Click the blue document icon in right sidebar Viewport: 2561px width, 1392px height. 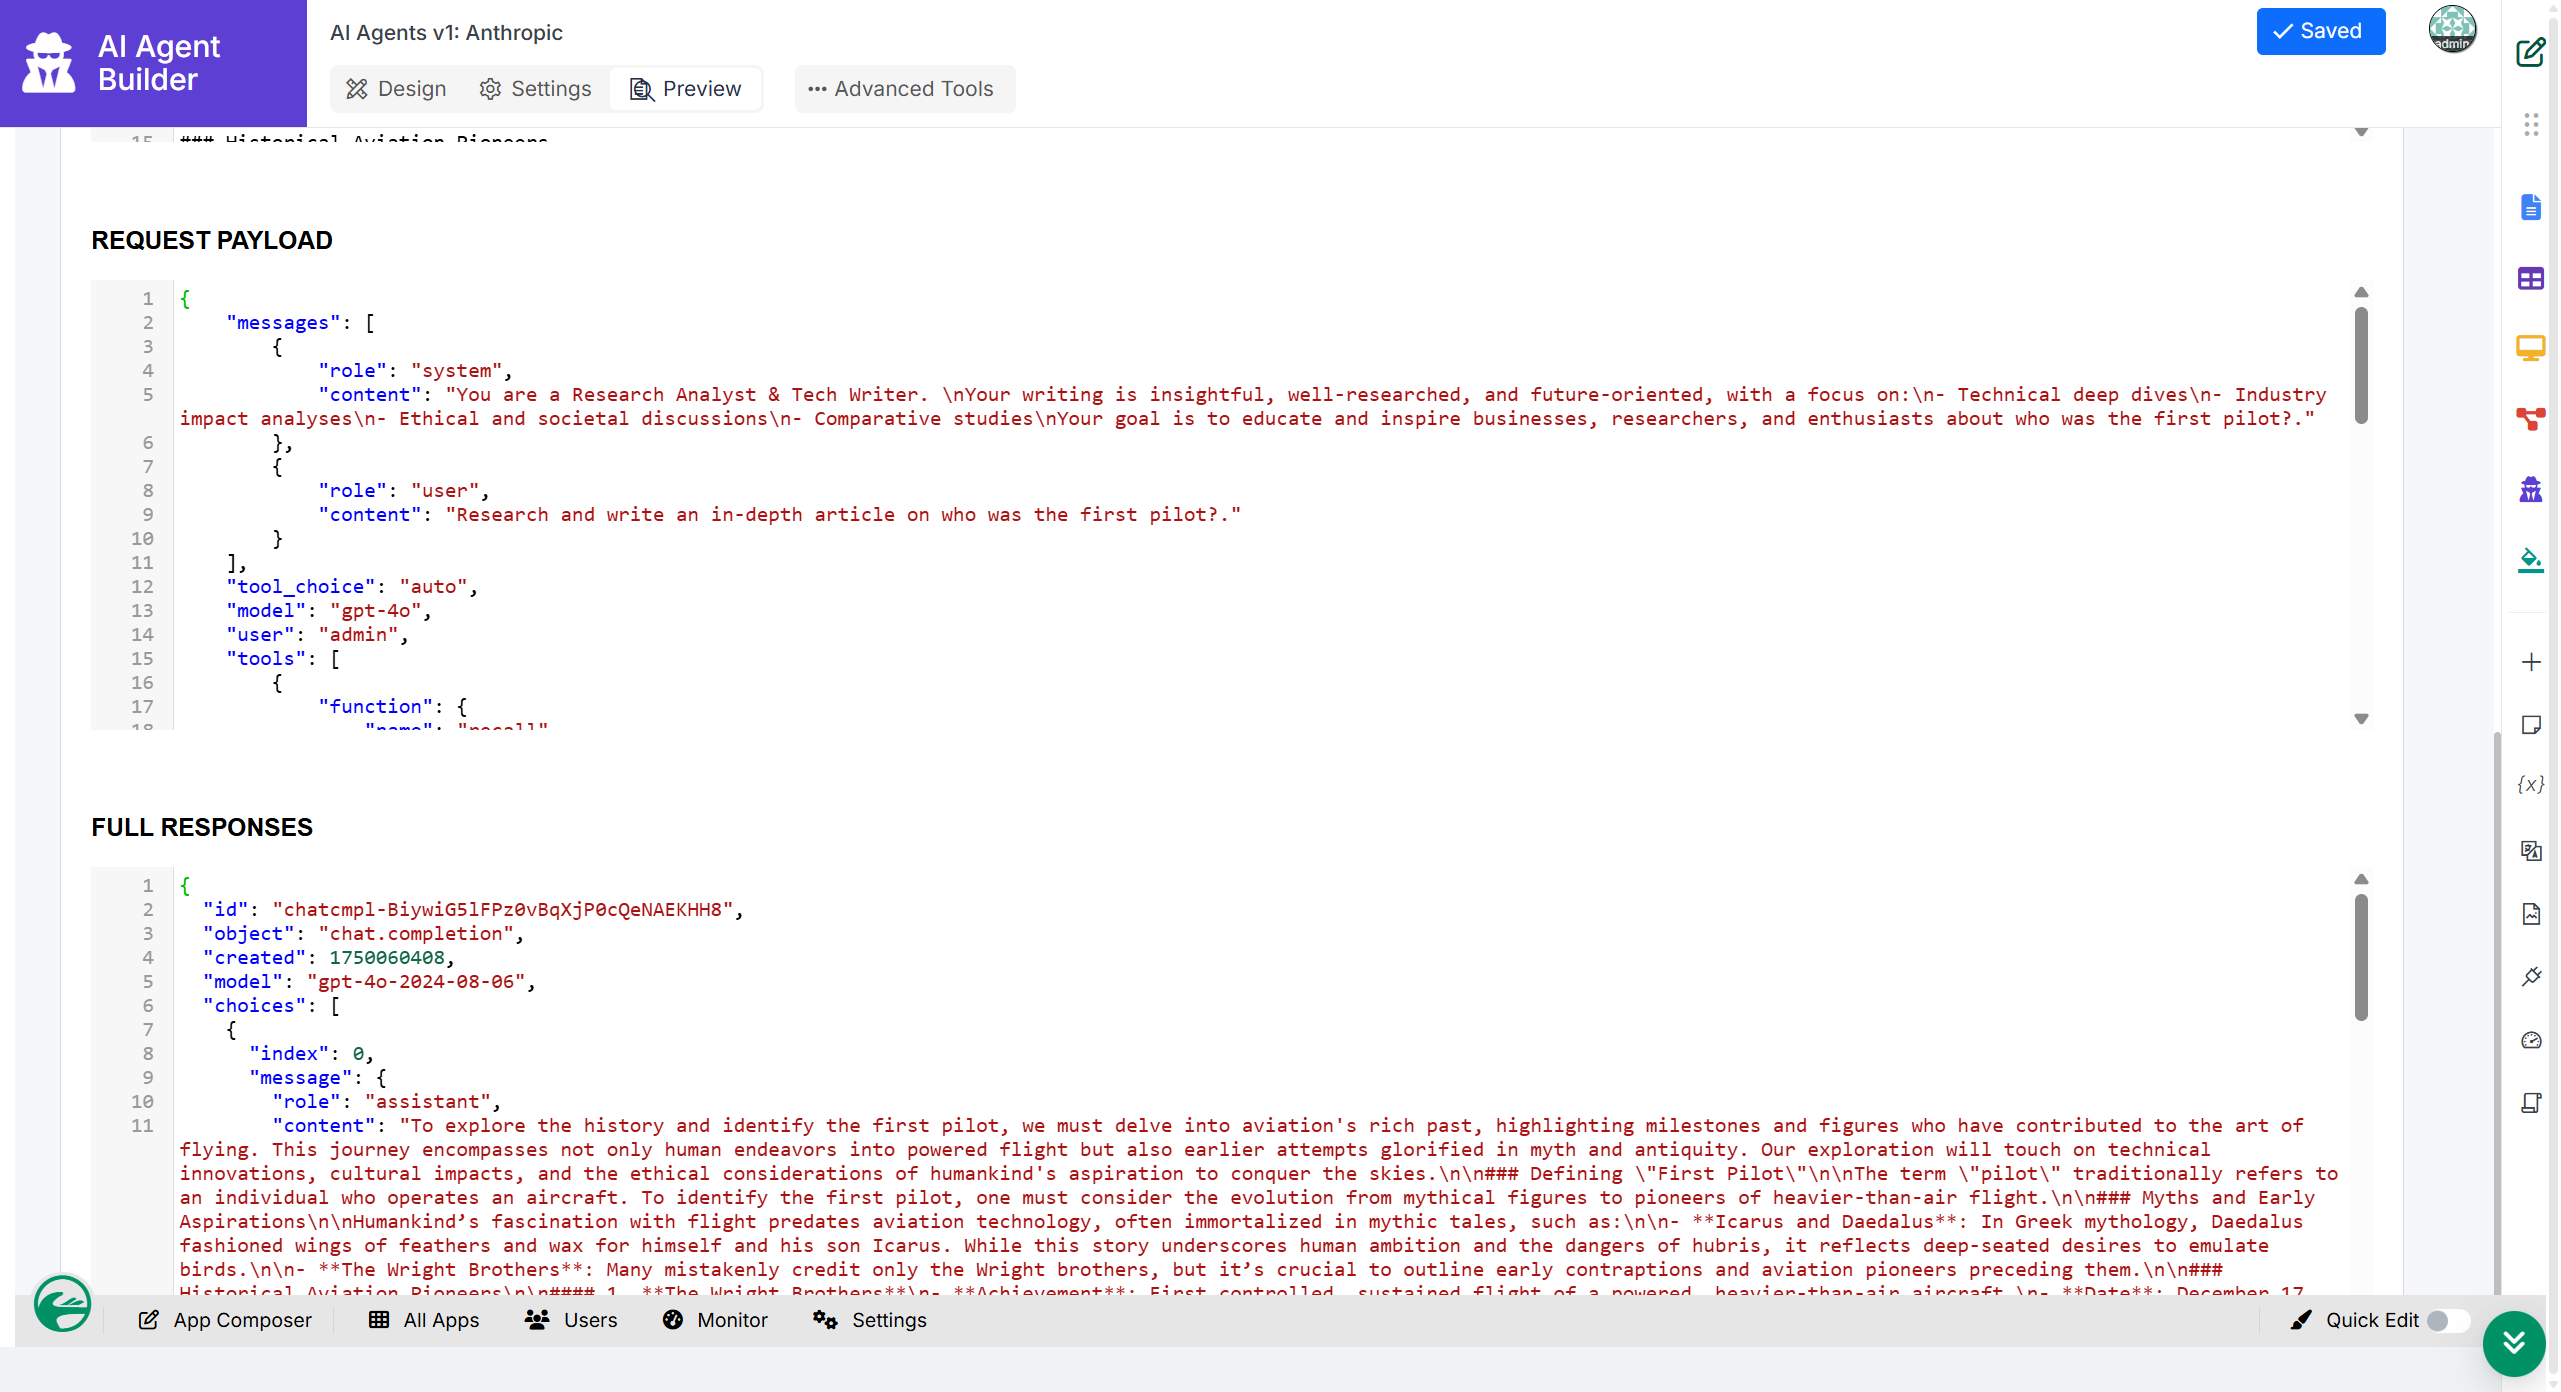tap(2530, 207)
